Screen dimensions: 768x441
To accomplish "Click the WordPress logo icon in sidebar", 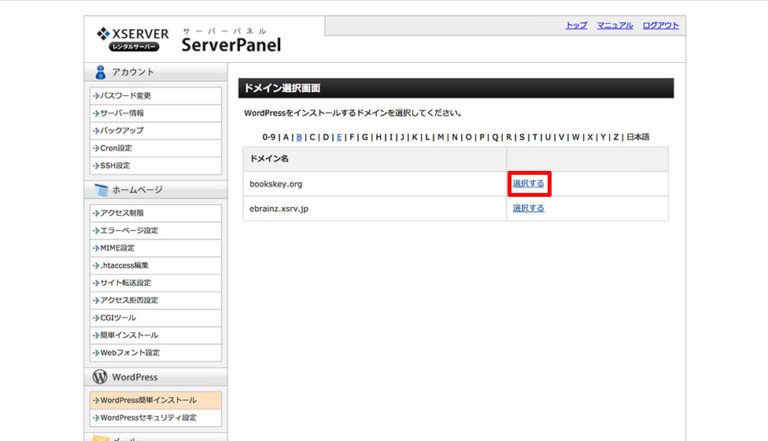I will point(100,377).
